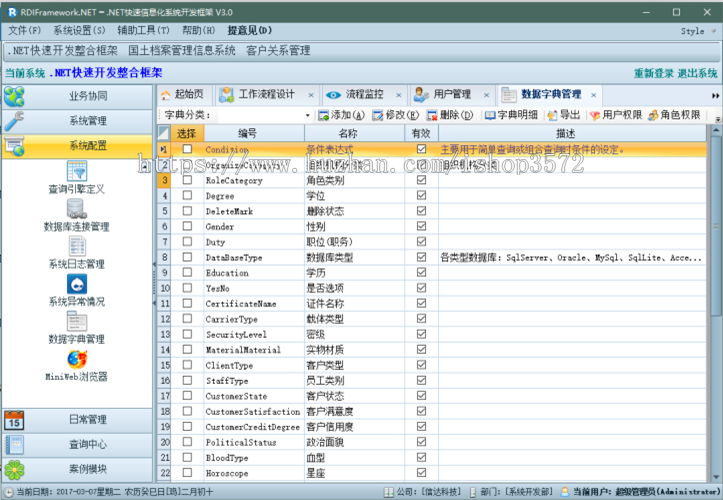Toggle the 有效 checkbox for ClientType row
723x500 pixels.
[x=421, y=365]
